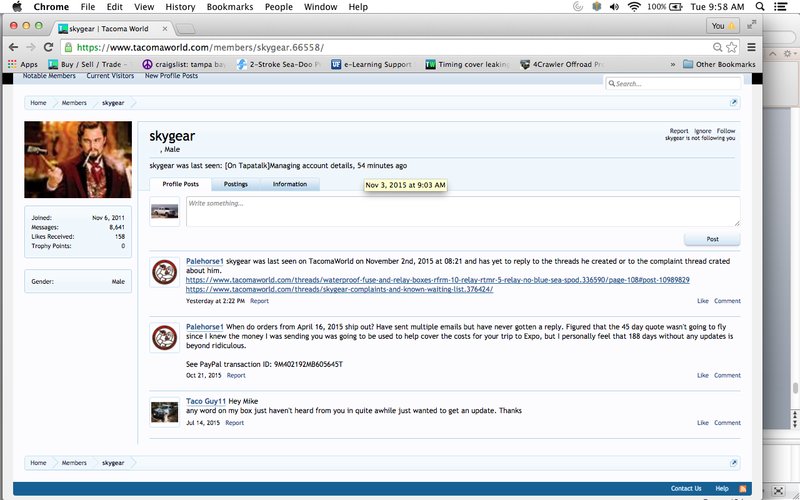Viewport: 800px width, 500px height.
Task: Report the skygear profile
Action: tap(679, 131)
